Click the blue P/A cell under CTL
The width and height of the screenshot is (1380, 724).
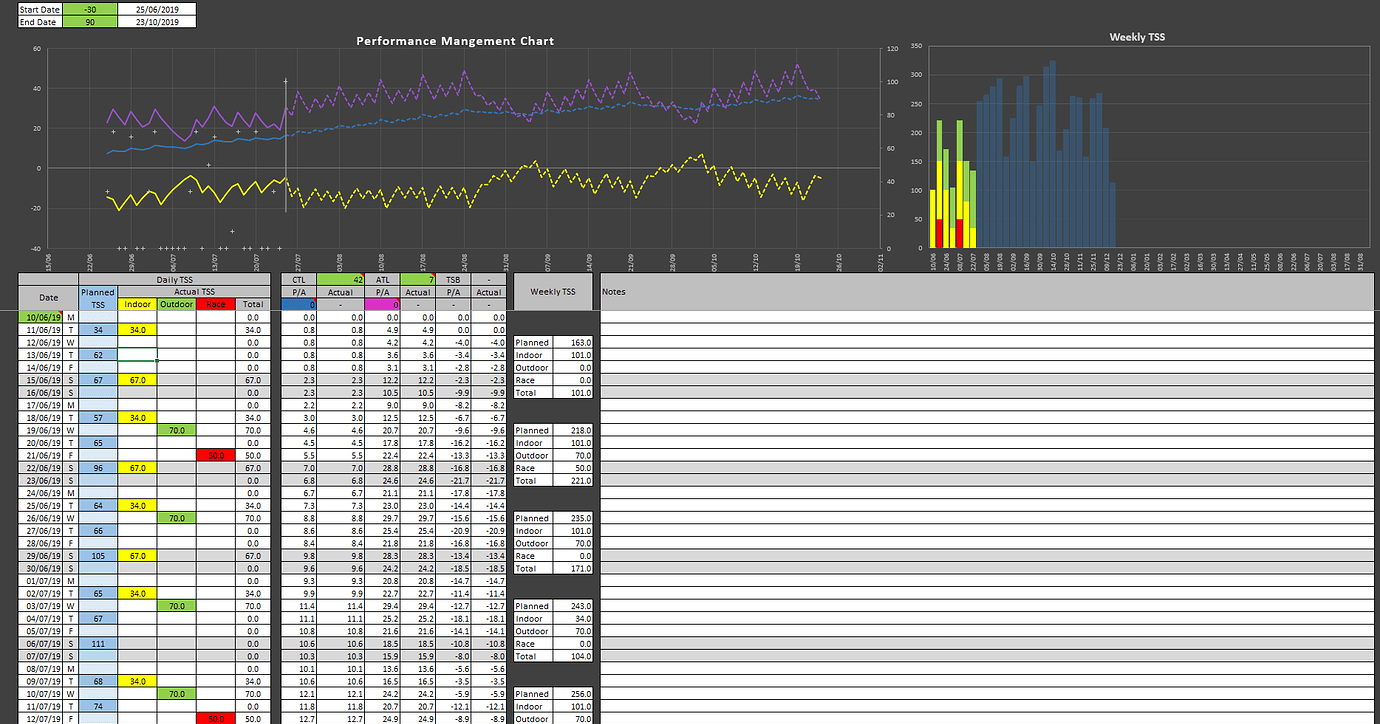pos(299,304)
